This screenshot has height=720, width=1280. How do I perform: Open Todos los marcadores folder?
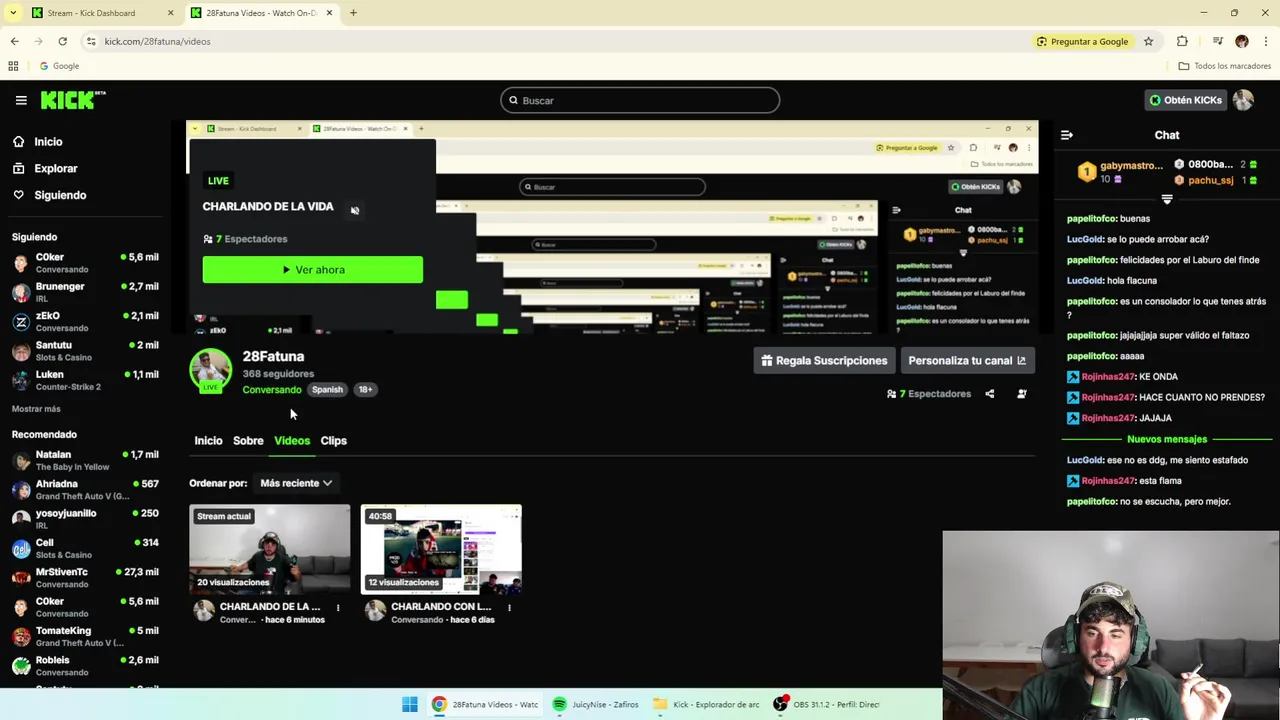click(1225, 66)
